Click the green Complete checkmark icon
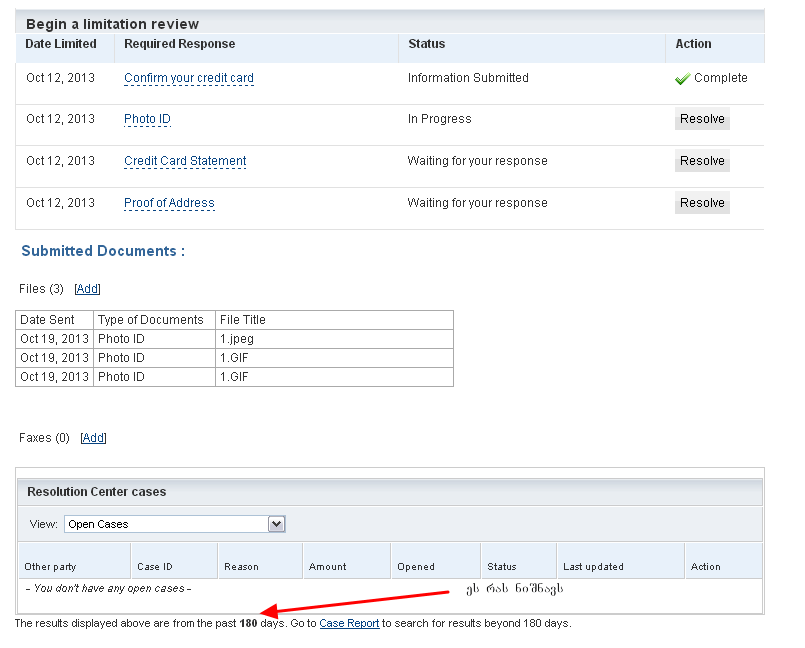 [683, 79]
